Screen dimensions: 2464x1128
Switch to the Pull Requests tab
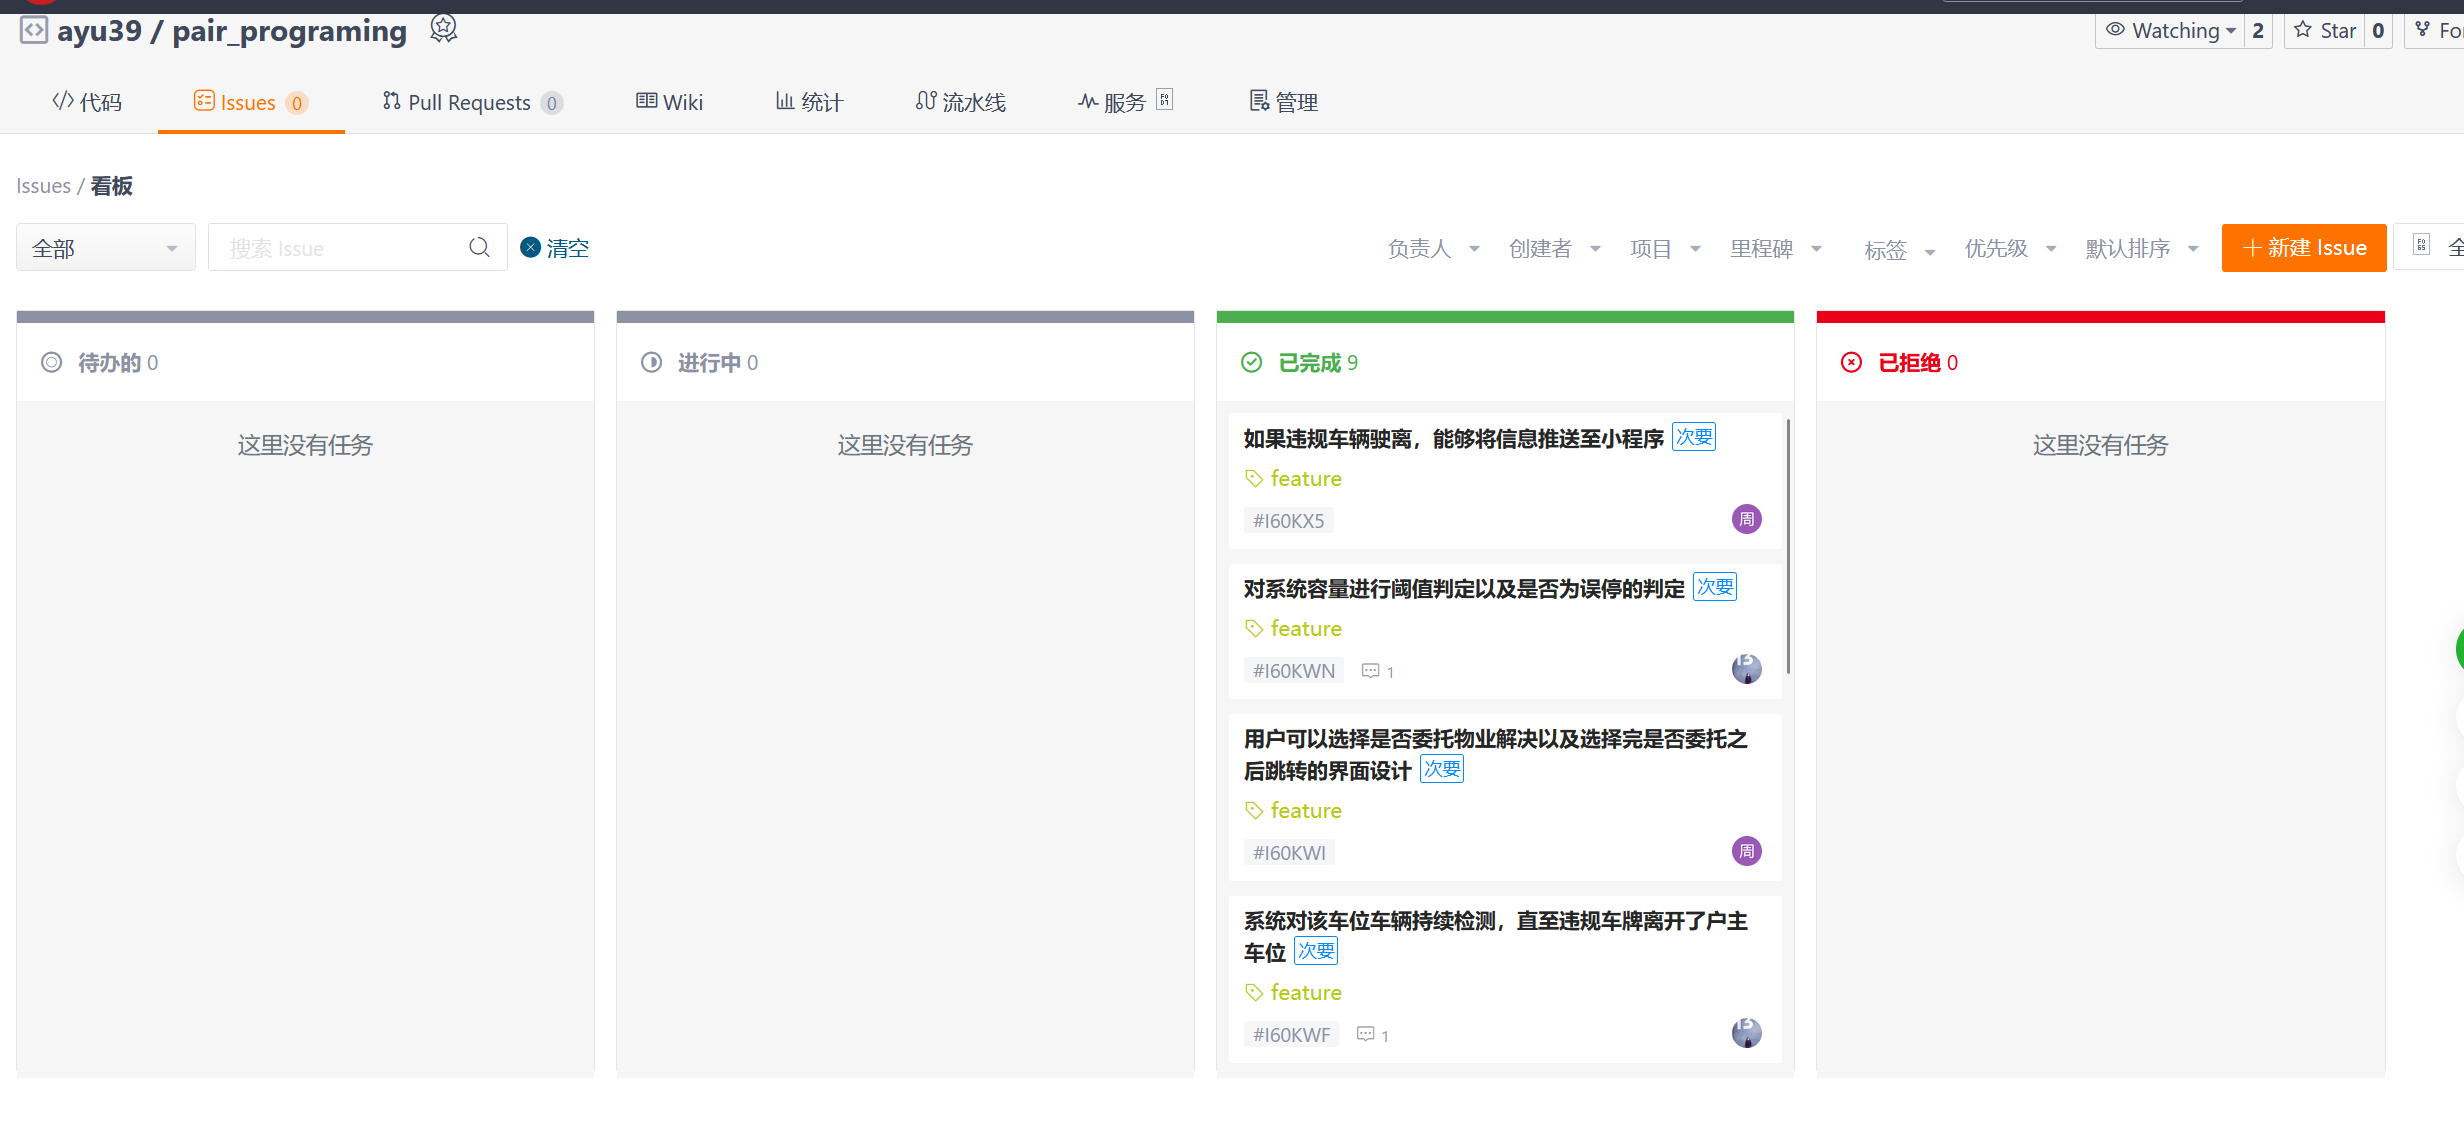pyautogui.click(x=471, y=102)
